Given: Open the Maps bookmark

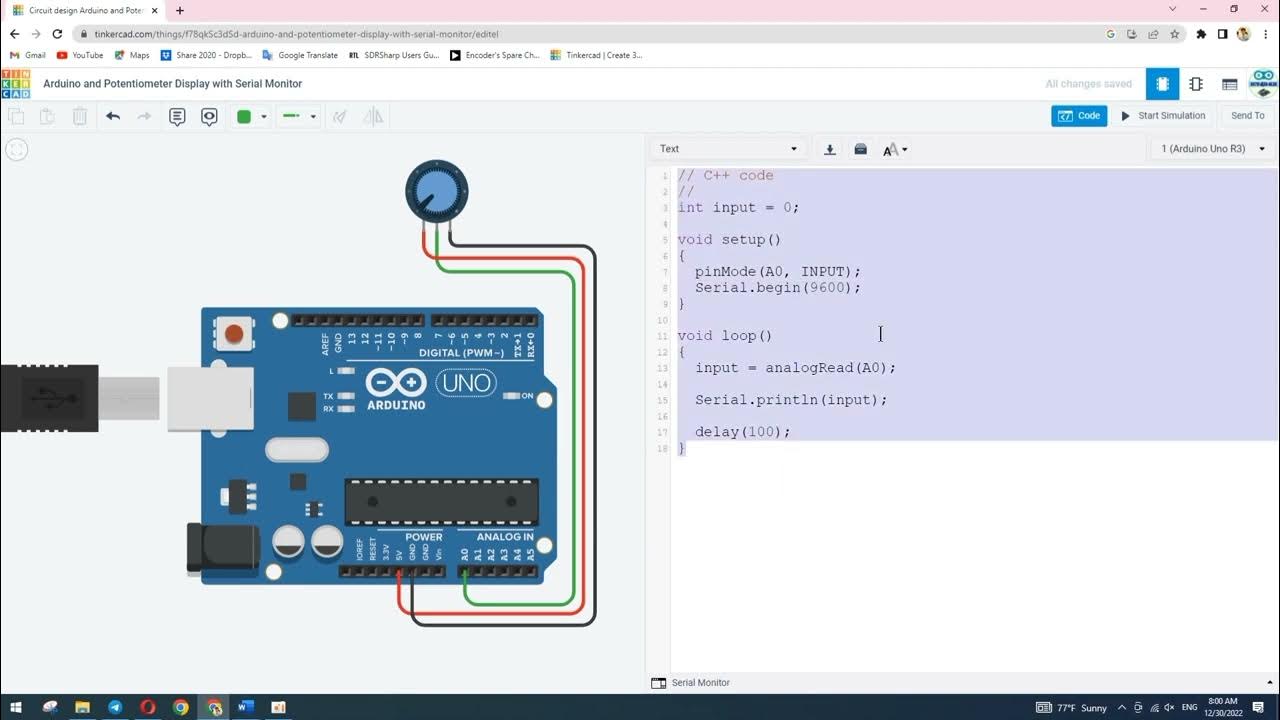Looking at the screenshot, I should pos(131,55).
